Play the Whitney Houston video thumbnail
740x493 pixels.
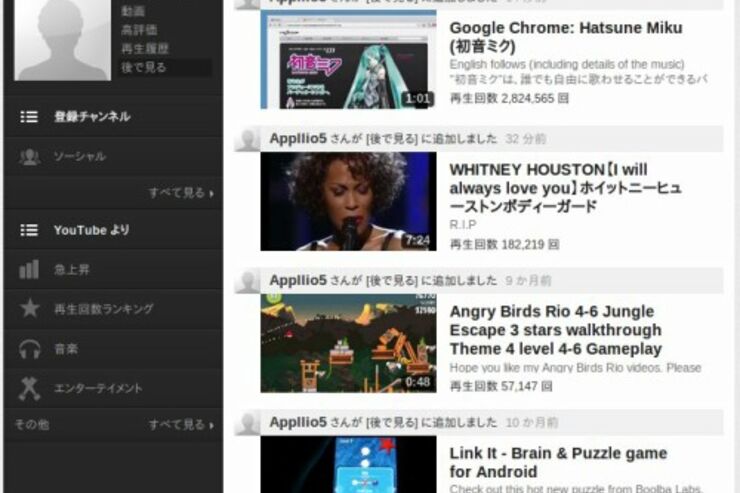tap(348, 201)
